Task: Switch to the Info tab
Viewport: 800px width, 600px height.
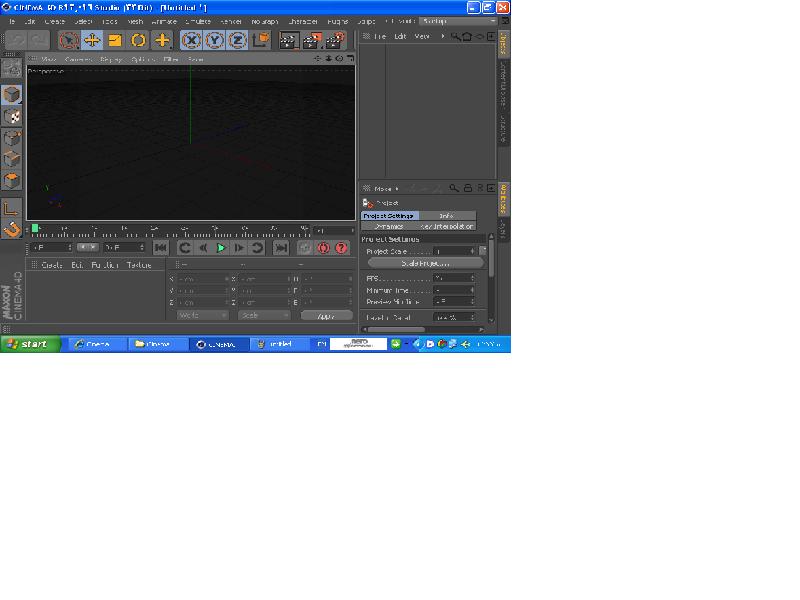Action: tap(447, 216)
